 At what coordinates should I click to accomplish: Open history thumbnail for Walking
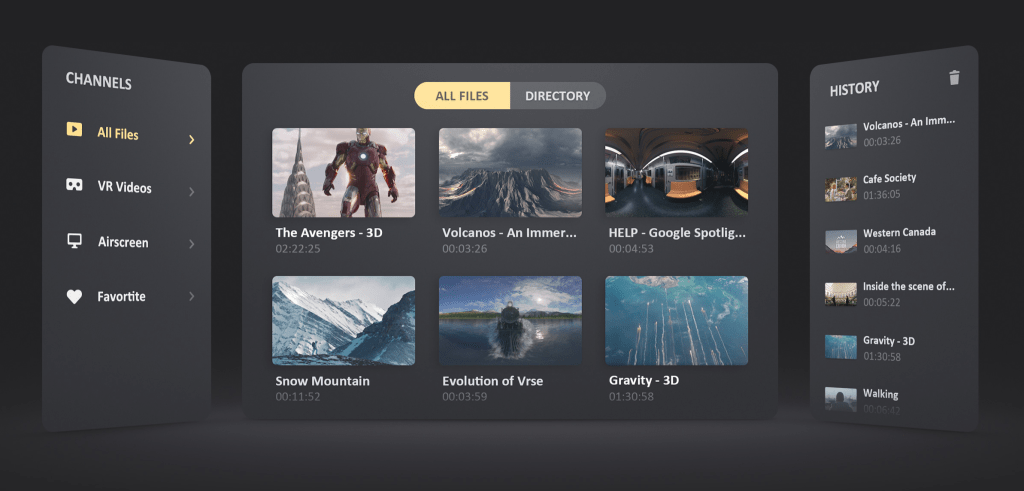pyautogui.click(x=840, y=399)
